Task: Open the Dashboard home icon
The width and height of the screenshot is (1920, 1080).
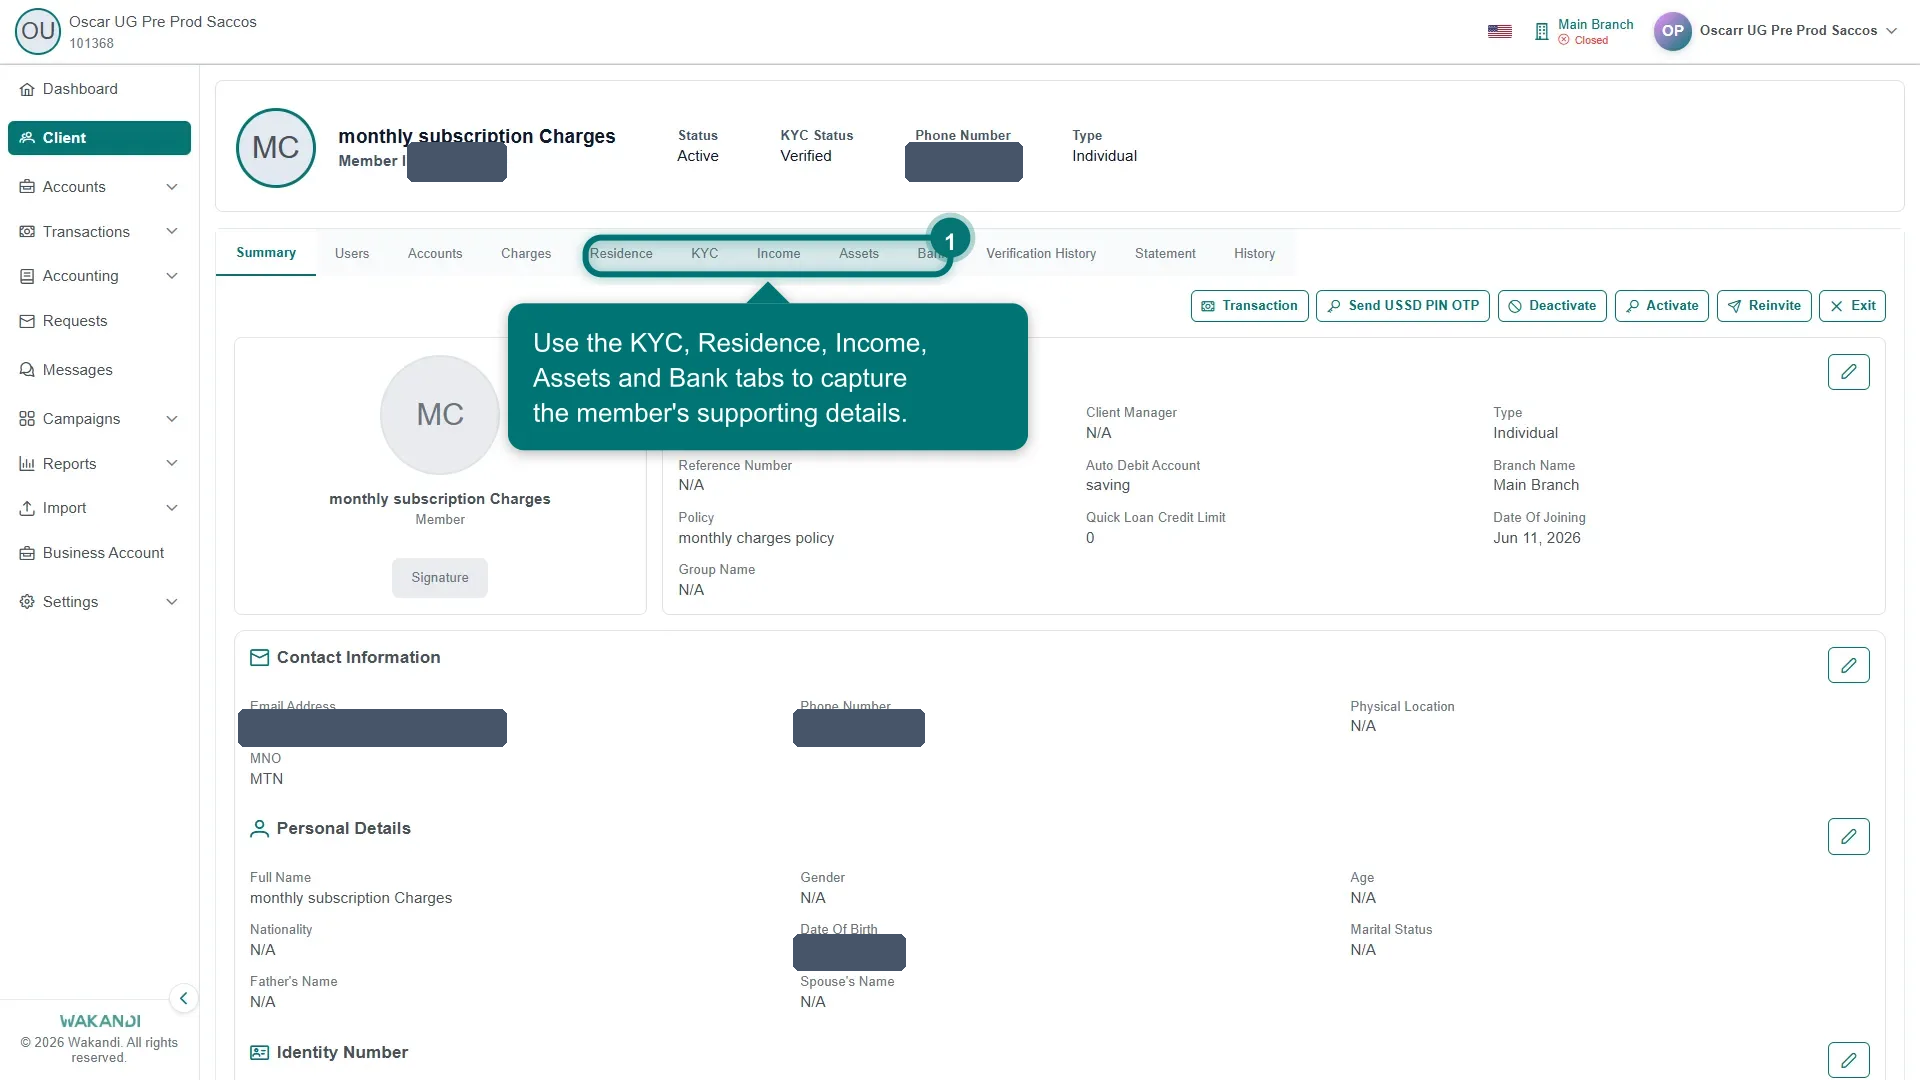Action: click(x=27, y=89)
